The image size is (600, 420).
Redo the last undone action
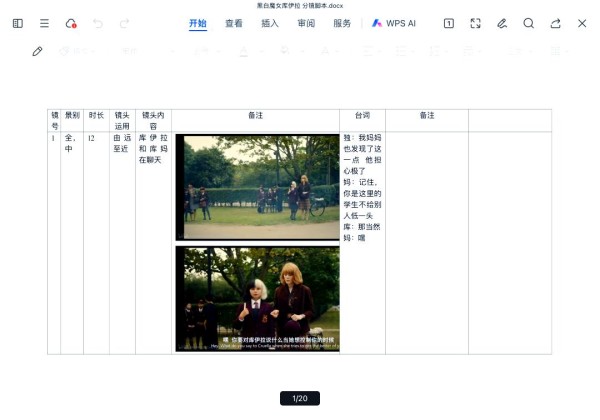[124, 23]
